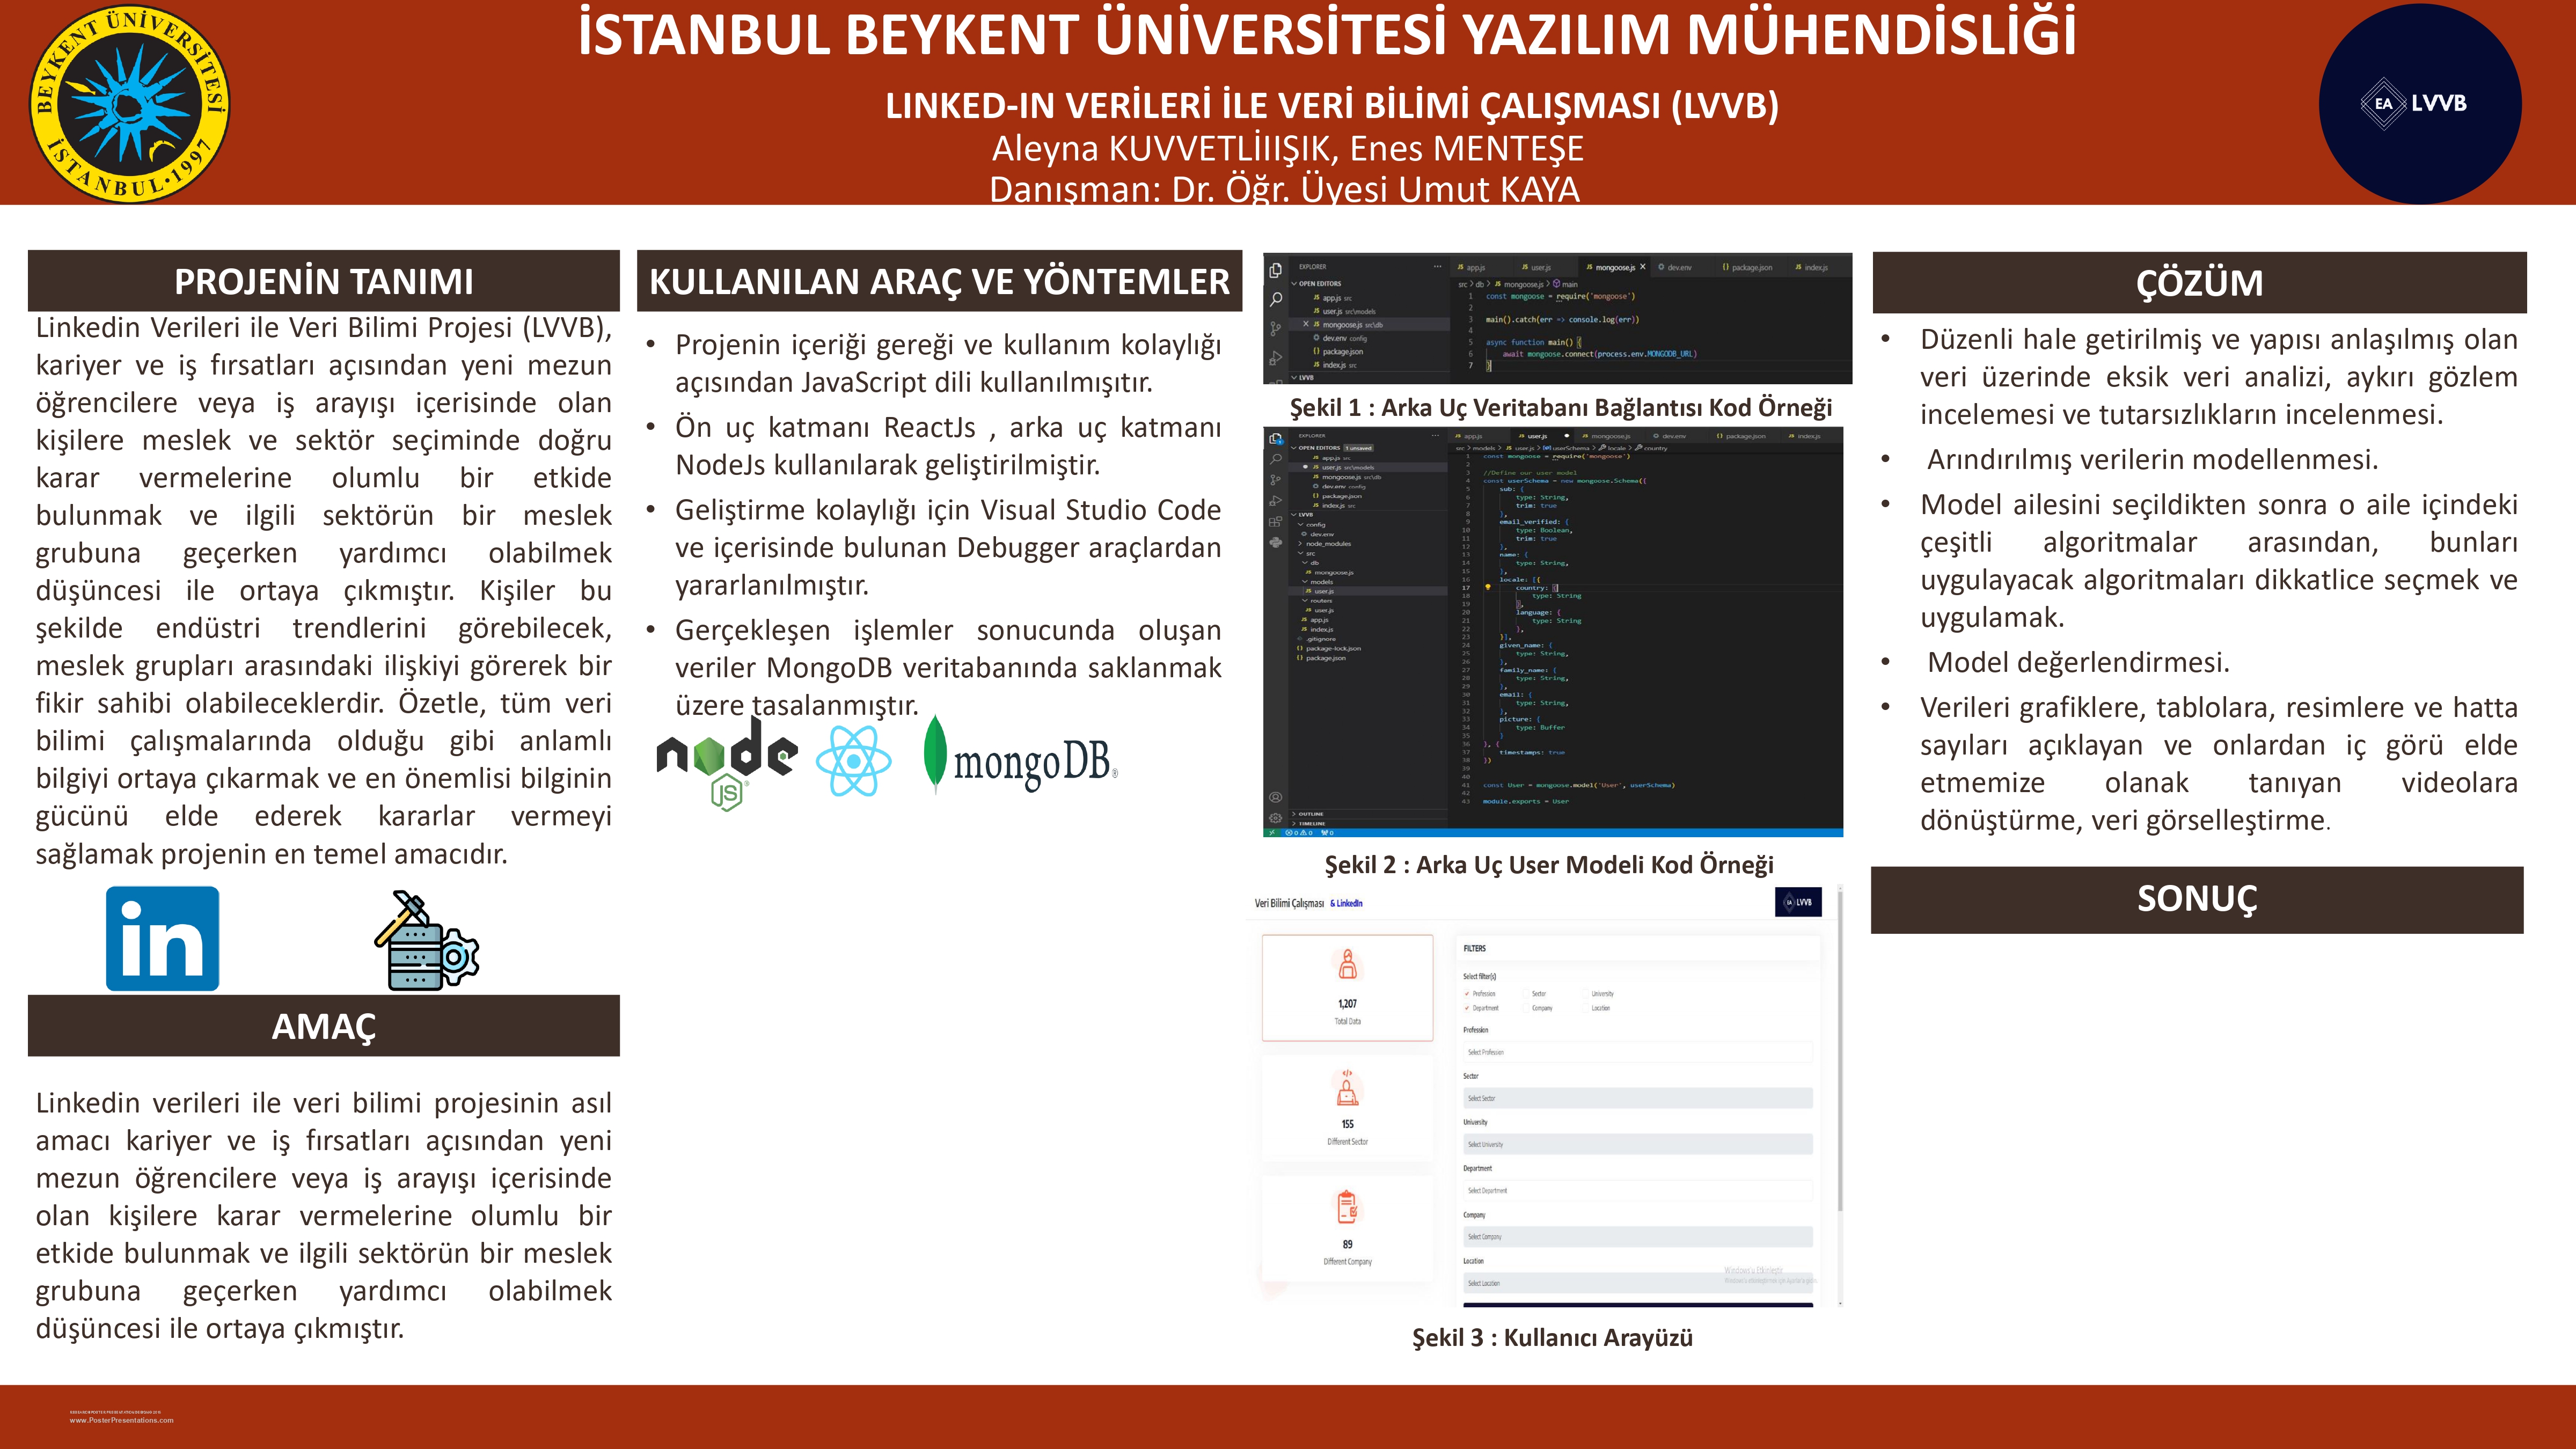Open Run and Debug icon in Şekil 2
Screen dimensions: 2576x1449
1276,501
